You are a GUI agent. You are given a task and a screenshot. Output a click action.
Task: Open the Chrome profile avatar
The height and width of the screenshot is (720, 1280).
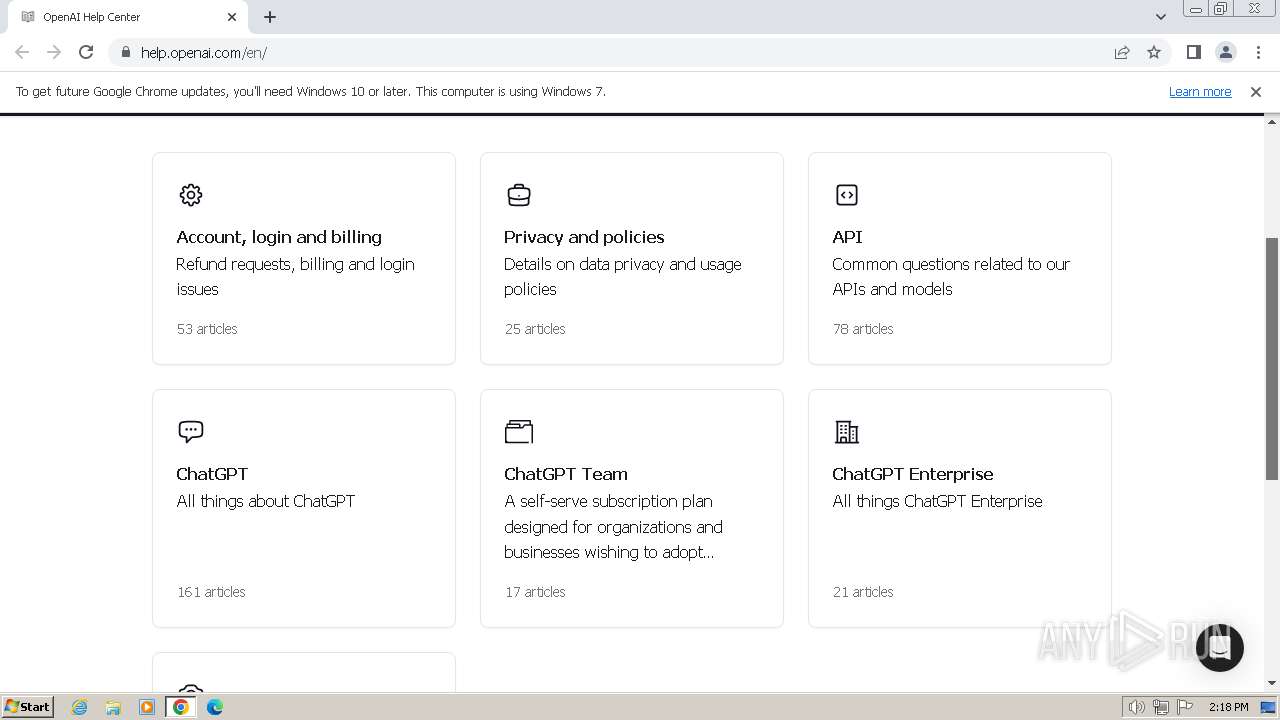[x=1226, y=52]
